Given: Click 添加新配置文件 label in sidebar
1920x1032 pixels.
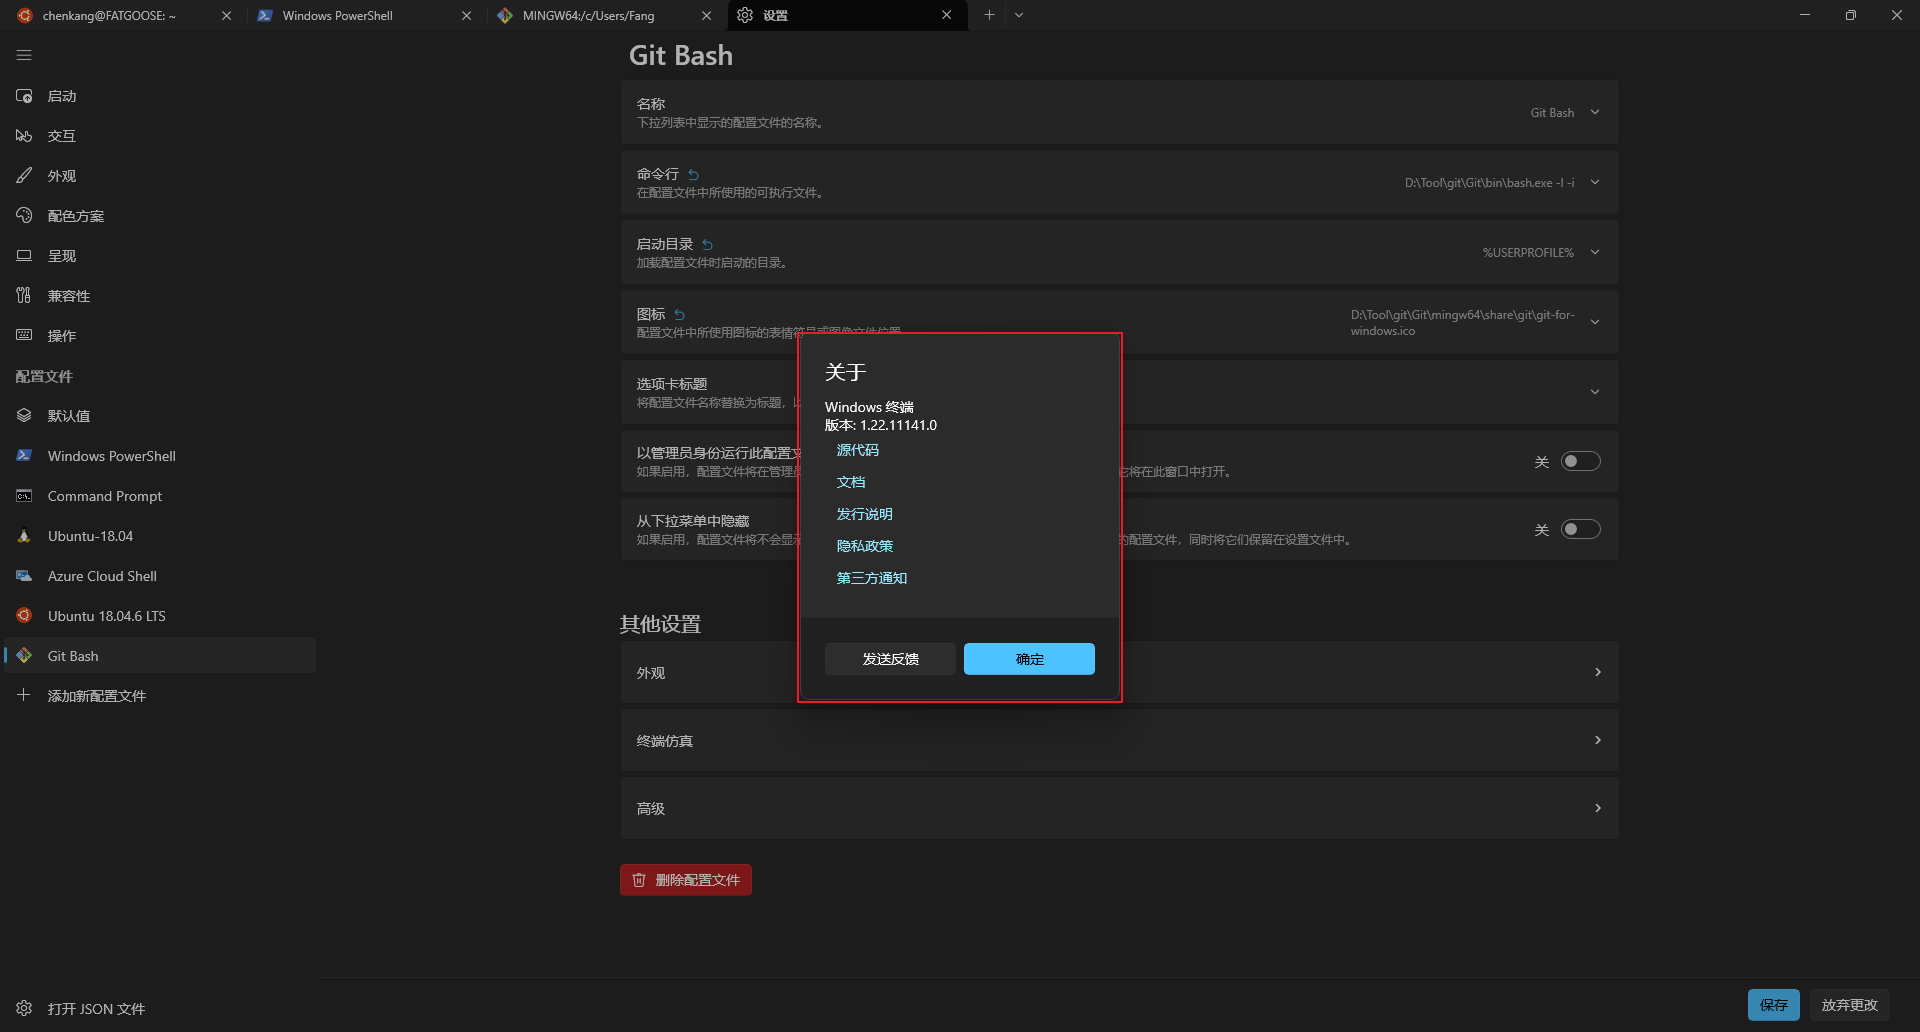Looking at the screenshot, I should [97, 696].
